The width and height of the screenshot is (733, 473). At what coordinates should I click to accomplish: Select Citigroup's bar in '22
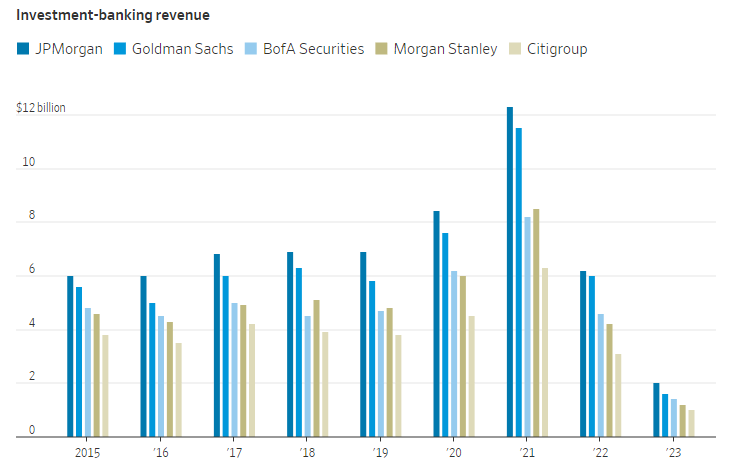point(618,395)
